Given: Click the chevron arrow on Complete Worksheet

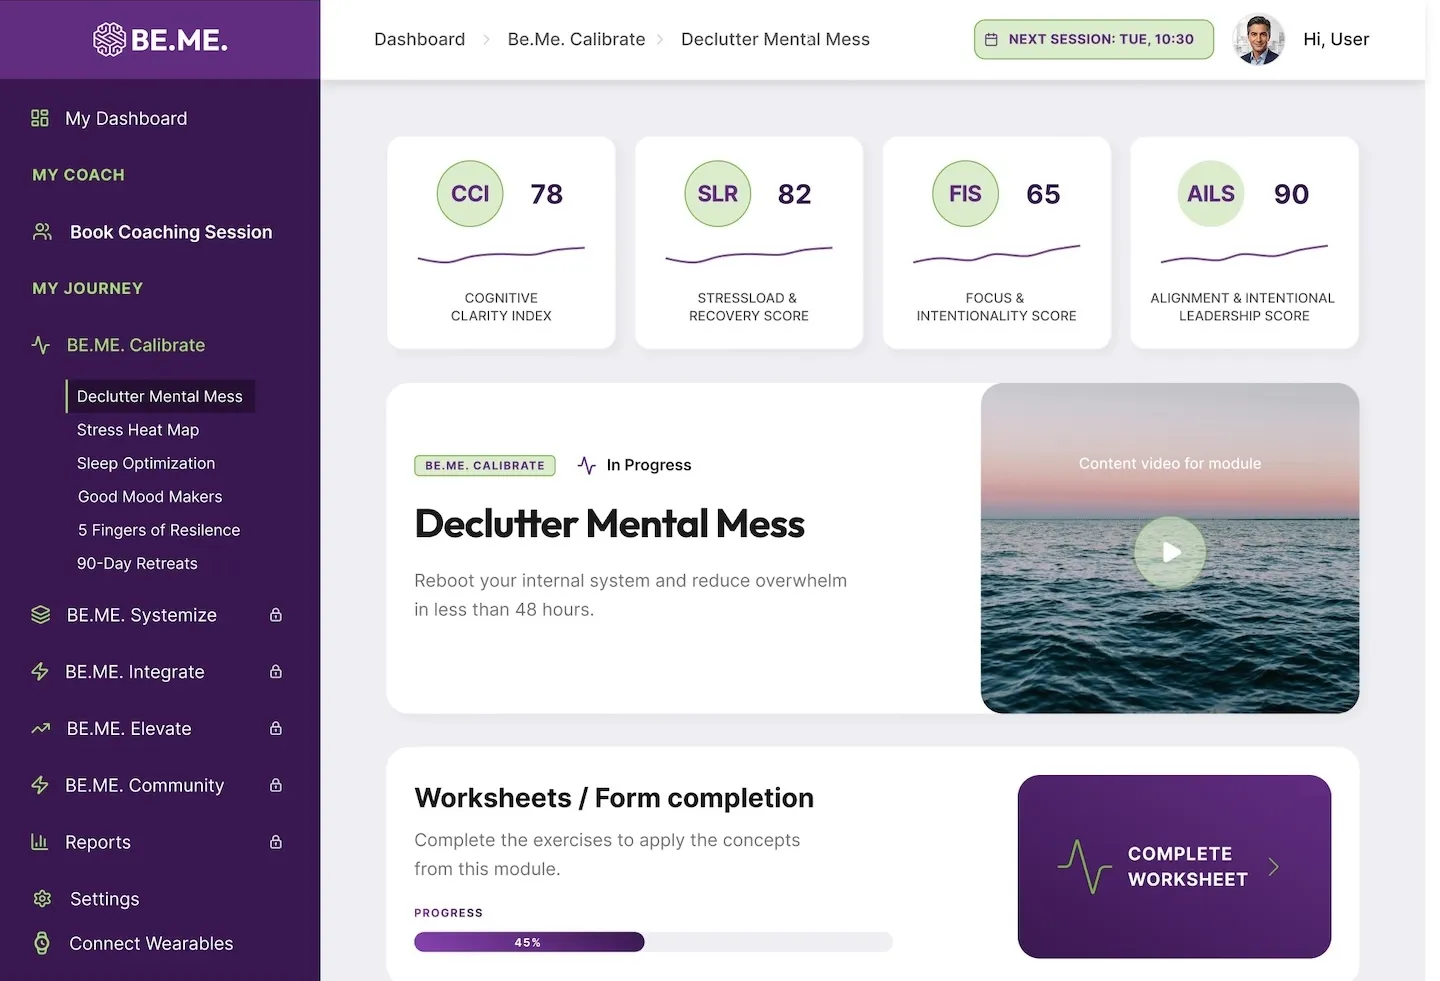Looking at the screenshot, I should coord(1273,866).
